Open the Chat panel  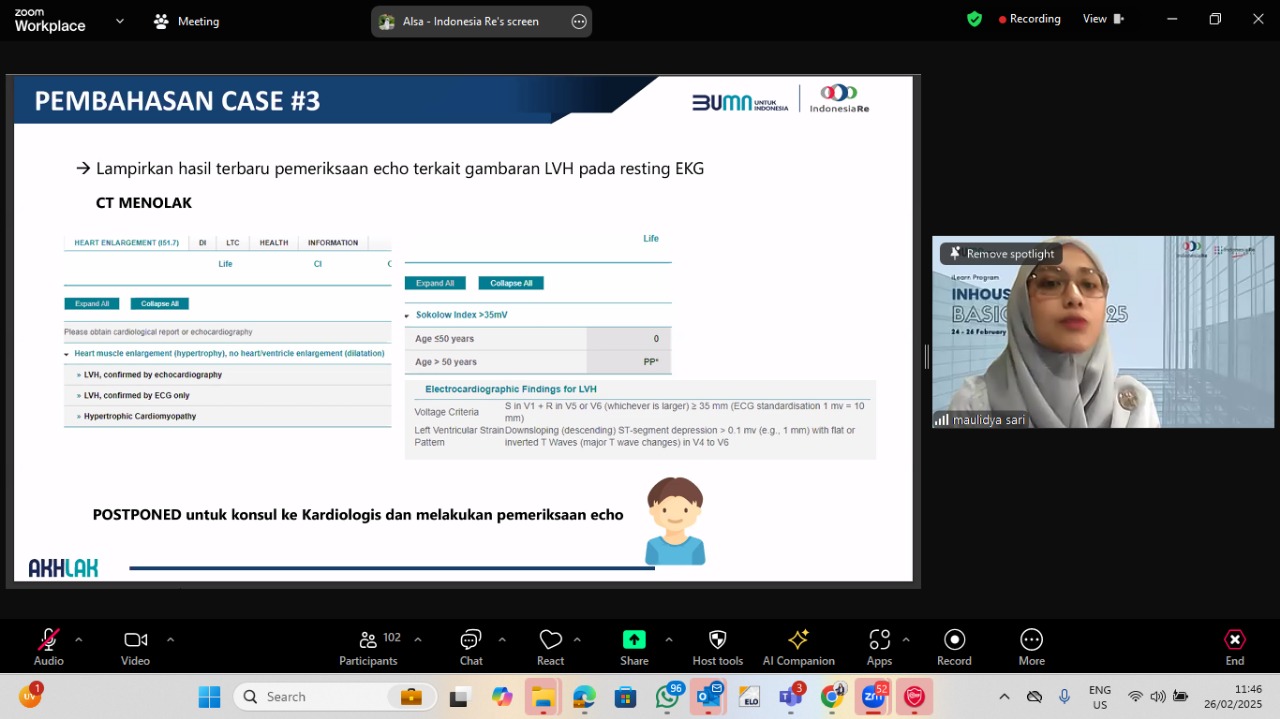click(471, 647)
